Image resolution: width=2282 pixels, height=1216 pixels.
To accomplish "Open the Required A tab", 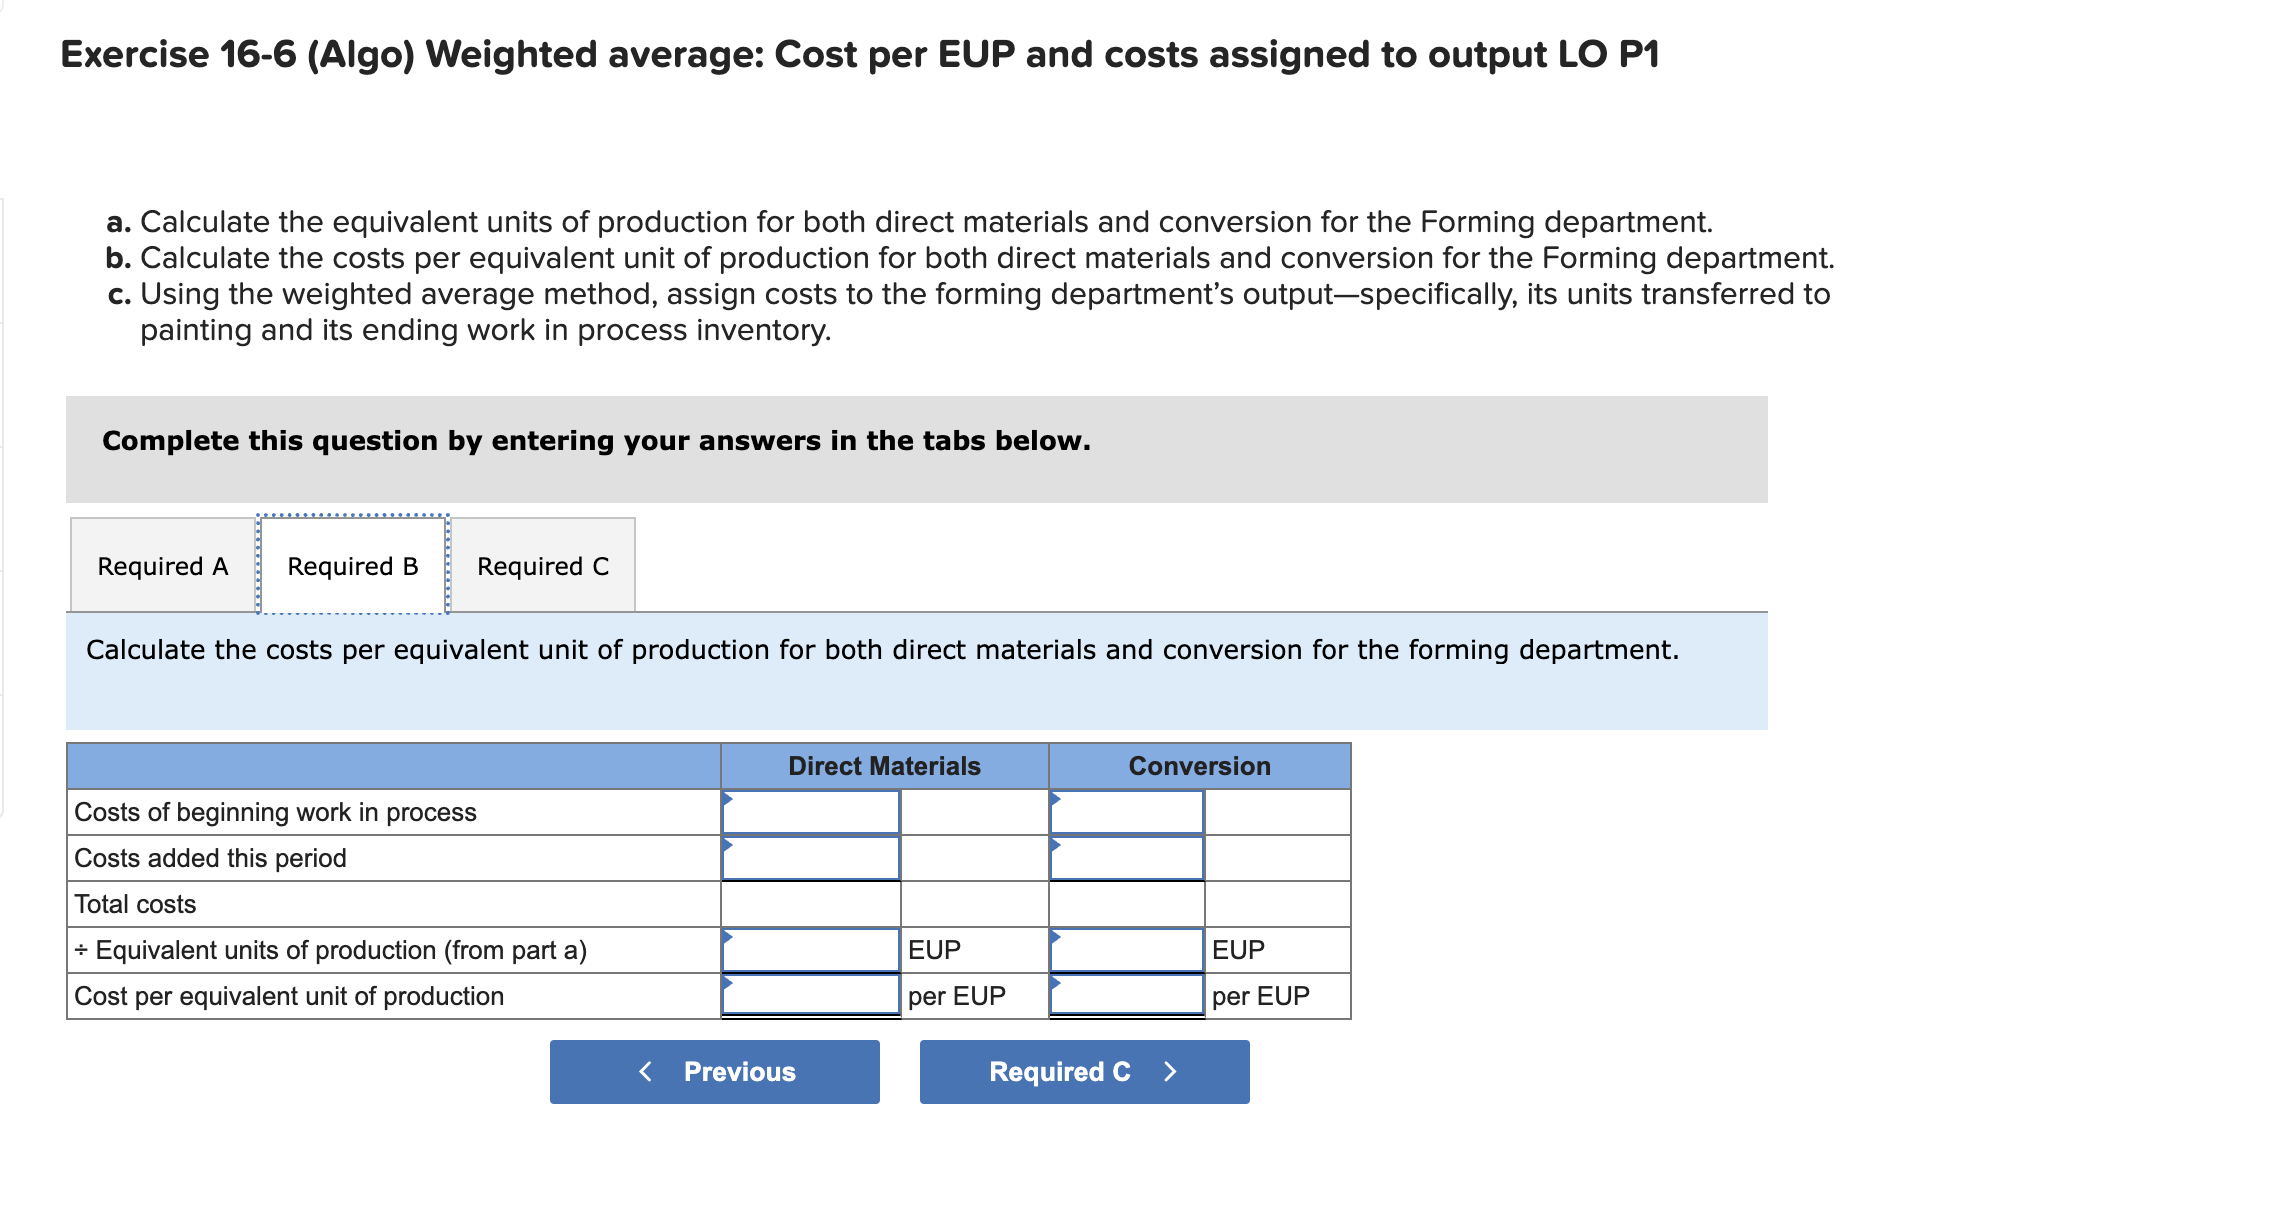I will [163, 566].
